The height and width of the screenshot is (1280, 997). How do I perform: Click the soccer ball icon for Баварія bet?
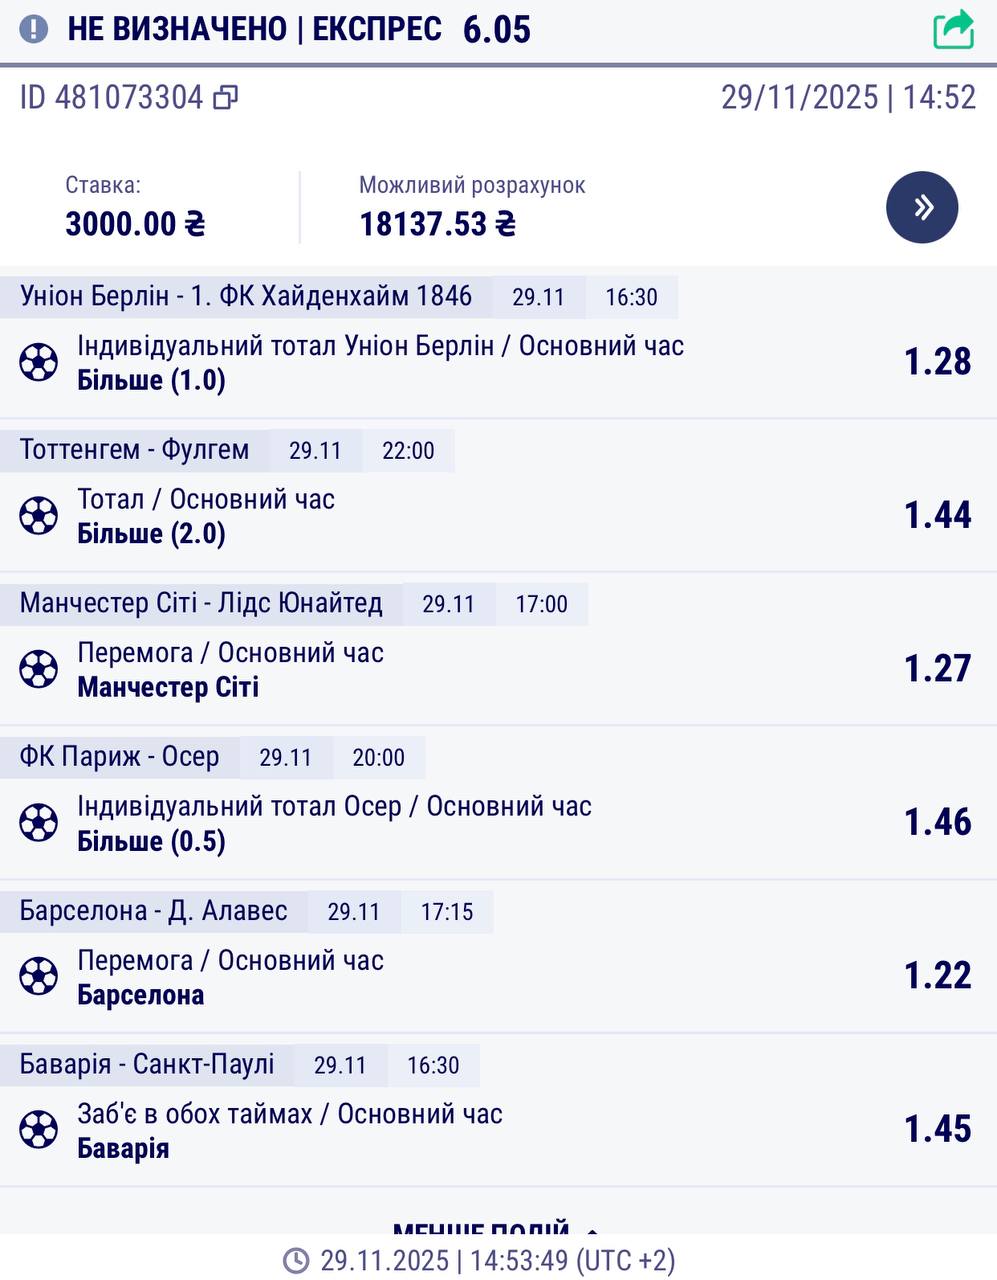pos(39,1130)
